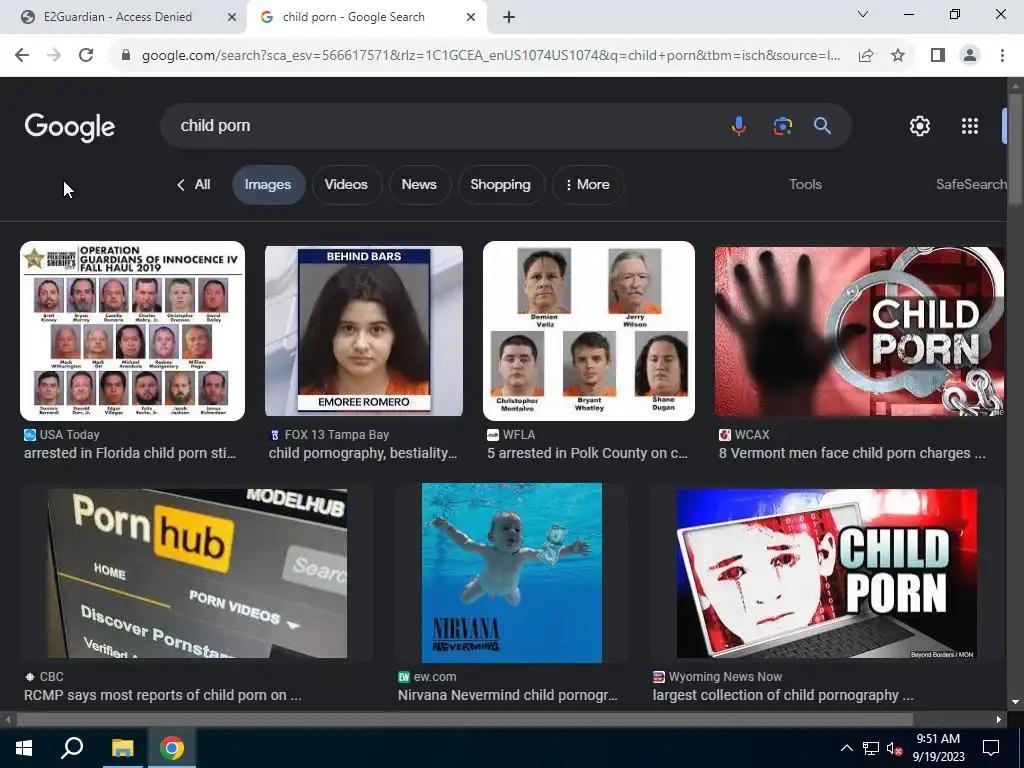The height and width of the screenshot is (768, 1024).
Task: Go back to the previous page
Action: click(22, 56)
